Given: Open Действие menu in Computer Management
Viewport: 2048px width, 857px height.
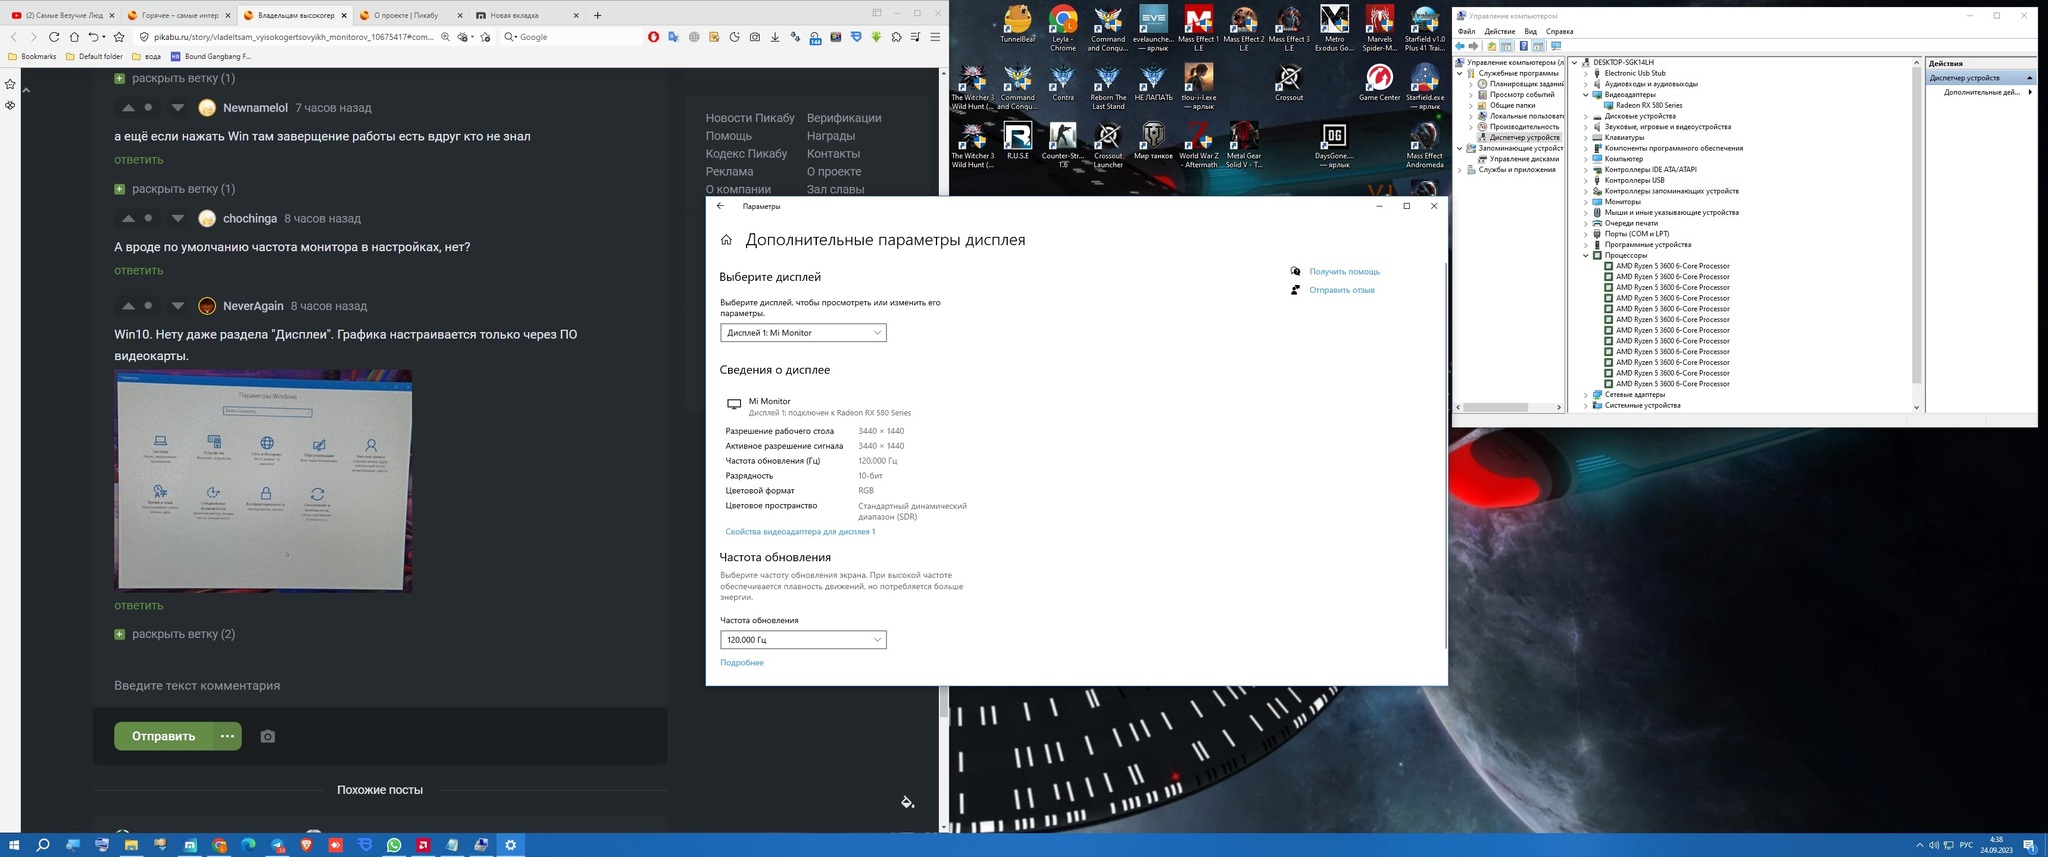Looking at the screenshot, I should 1500,32.
